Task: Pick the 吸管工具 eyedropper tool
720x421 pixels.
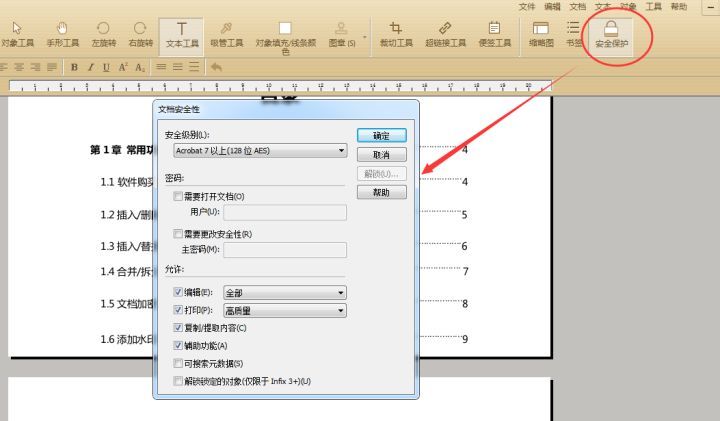Action: coord(226,34)
